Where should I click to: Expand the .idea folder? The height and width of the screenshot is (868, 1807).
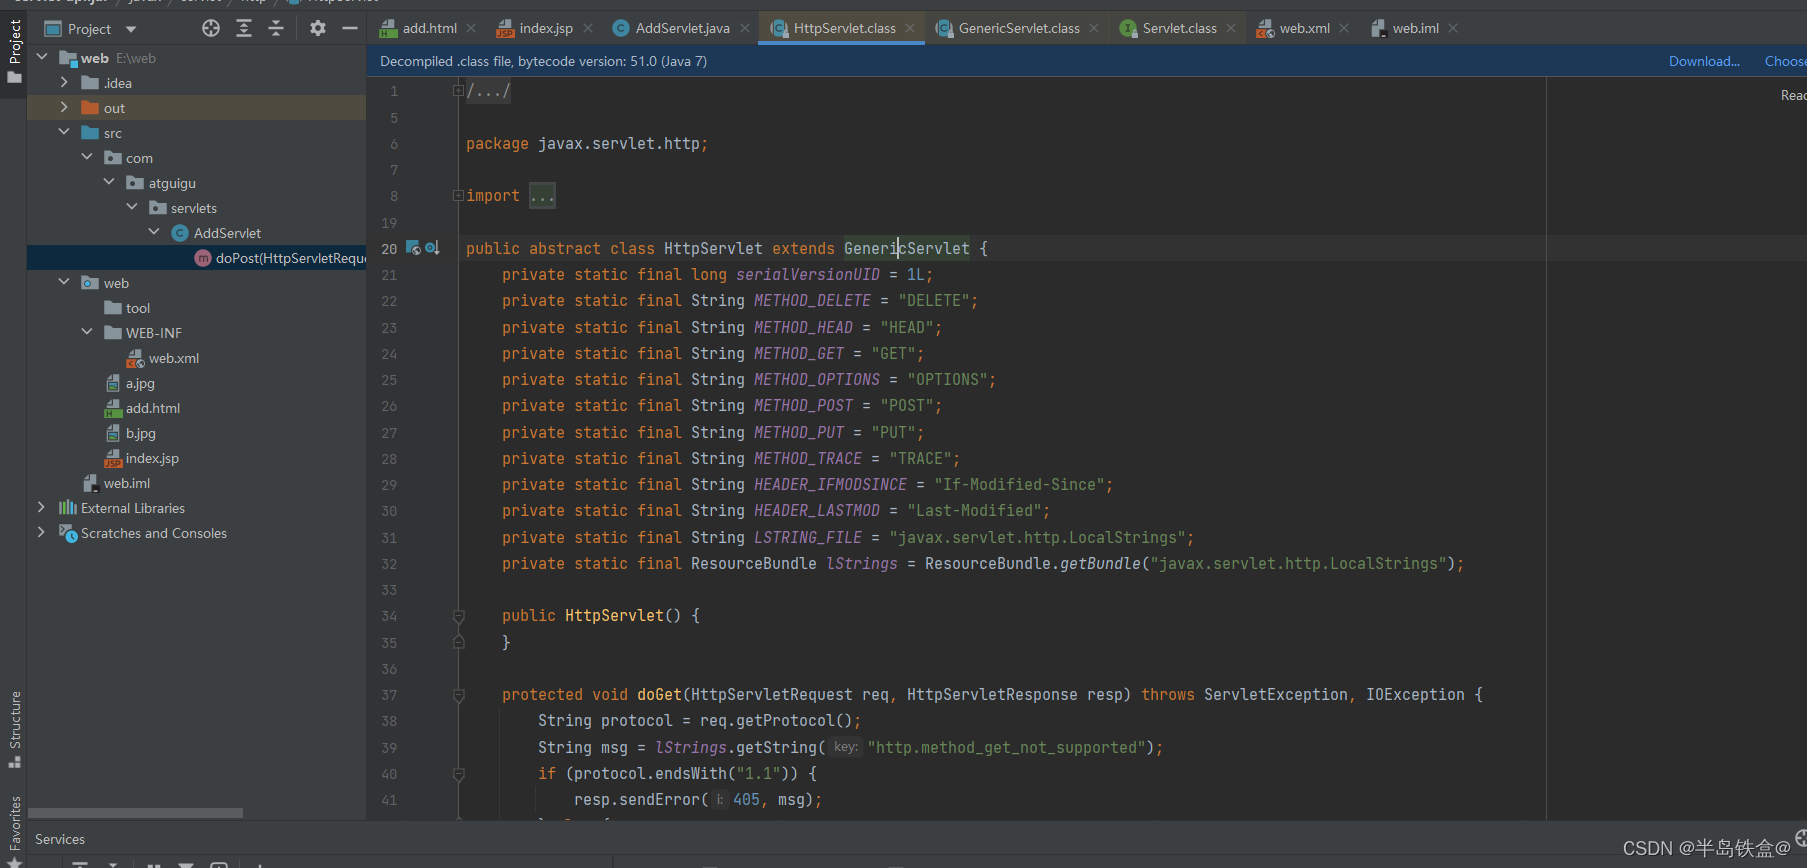click(x=64, y=82)
